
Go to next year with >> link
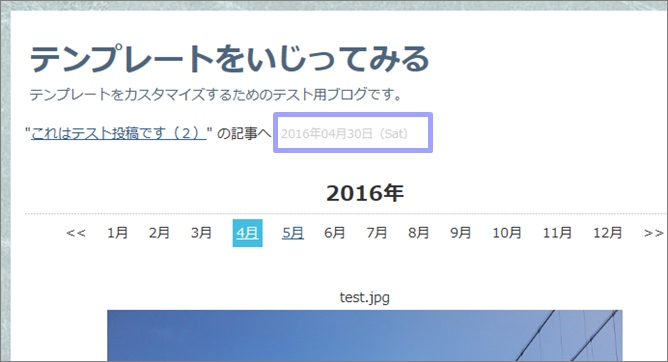click(x=653, y=233)
